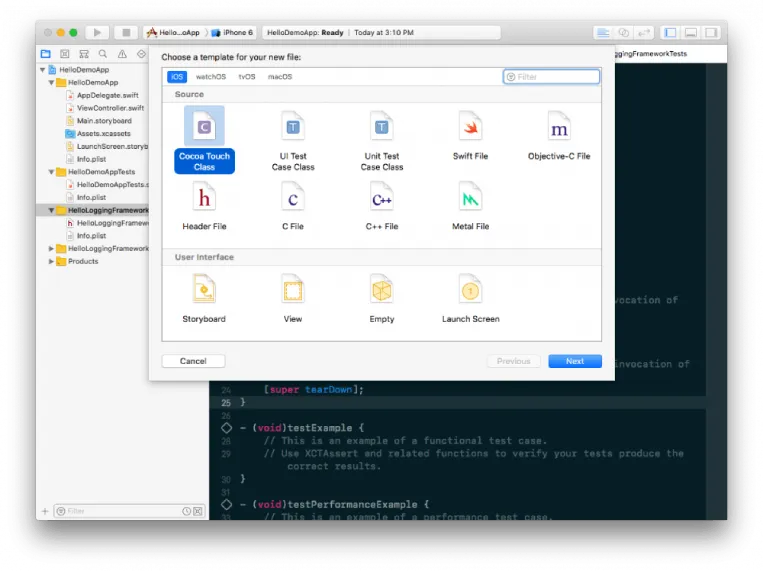Screen dimensions: 763x571
Task: Expand the second HelloLoggingFramework tests group
Action: (x=51, y=249)
